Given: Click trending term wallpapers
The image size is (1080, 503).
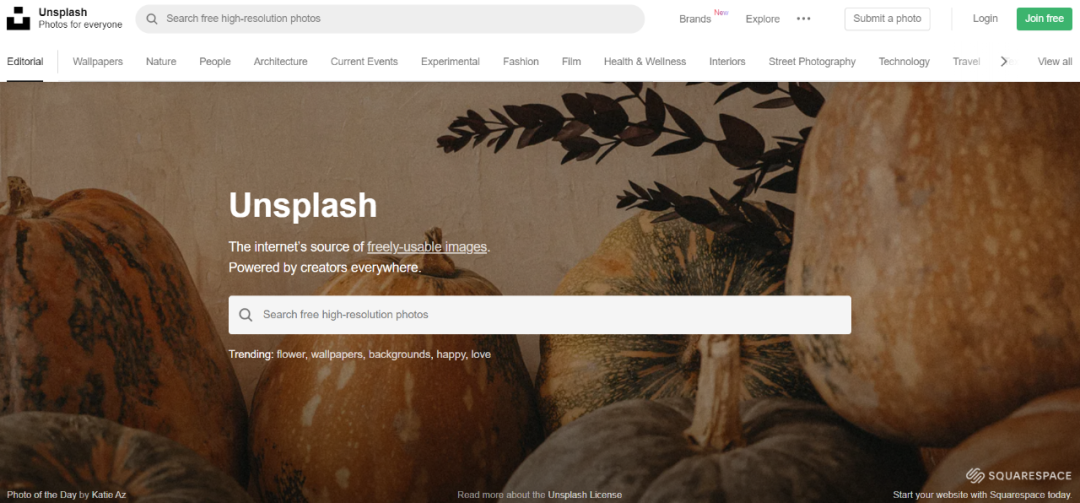Looking at the screenshot, I should (337, 355).
